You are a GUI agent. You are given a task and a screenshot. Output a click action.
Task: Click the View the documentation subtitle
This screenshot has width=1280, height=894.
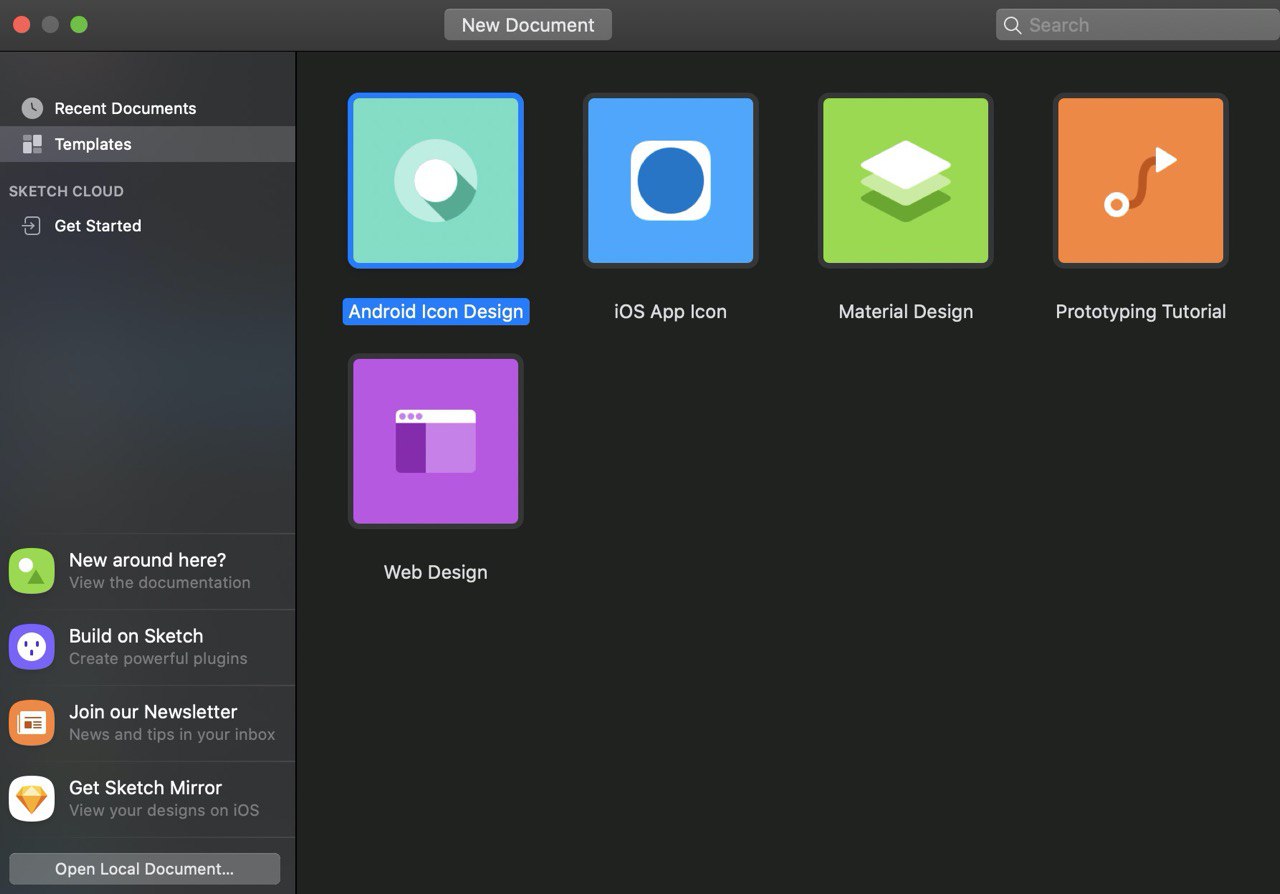pos(160,583)
